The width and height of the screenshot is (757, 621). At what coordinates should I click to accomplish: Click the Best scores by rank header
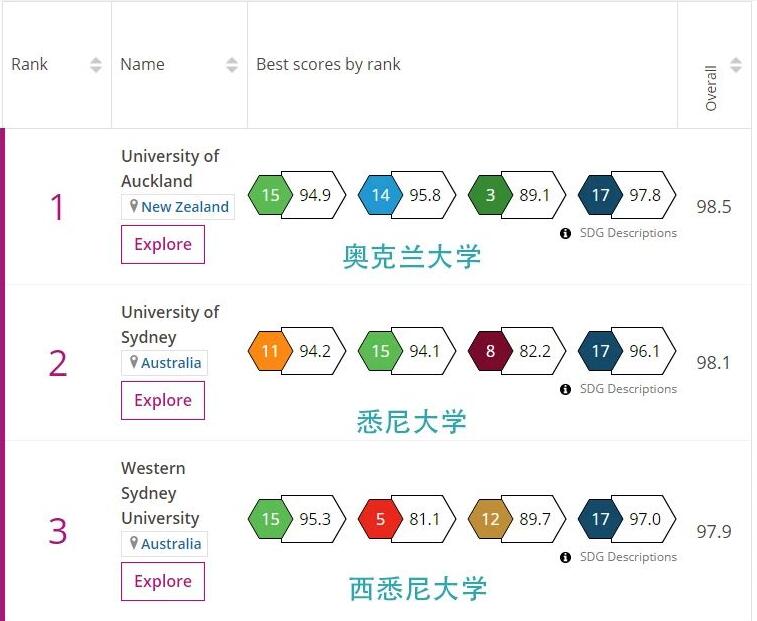click(328, 65)
